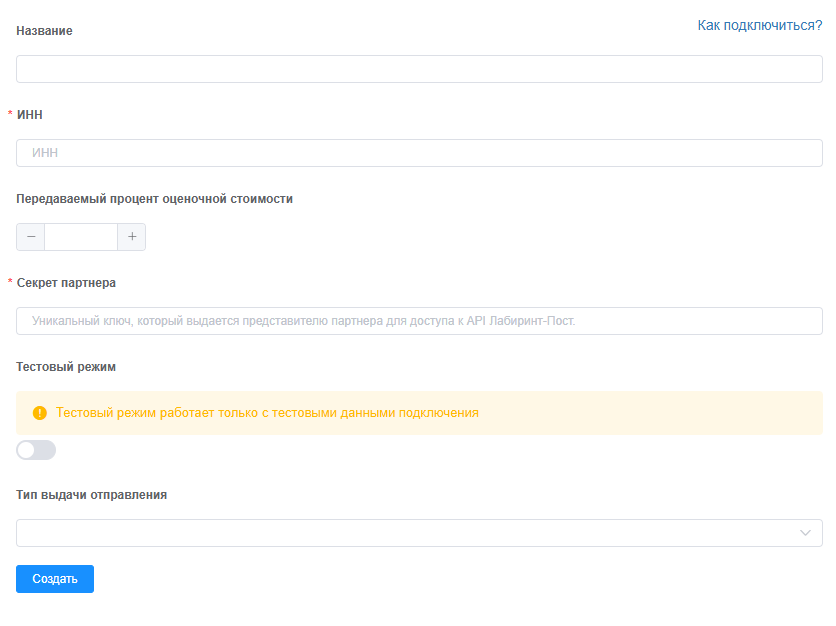Click the Тип выдачи отправления label
The image size is (836, 626).
click(x=92, y=495)
